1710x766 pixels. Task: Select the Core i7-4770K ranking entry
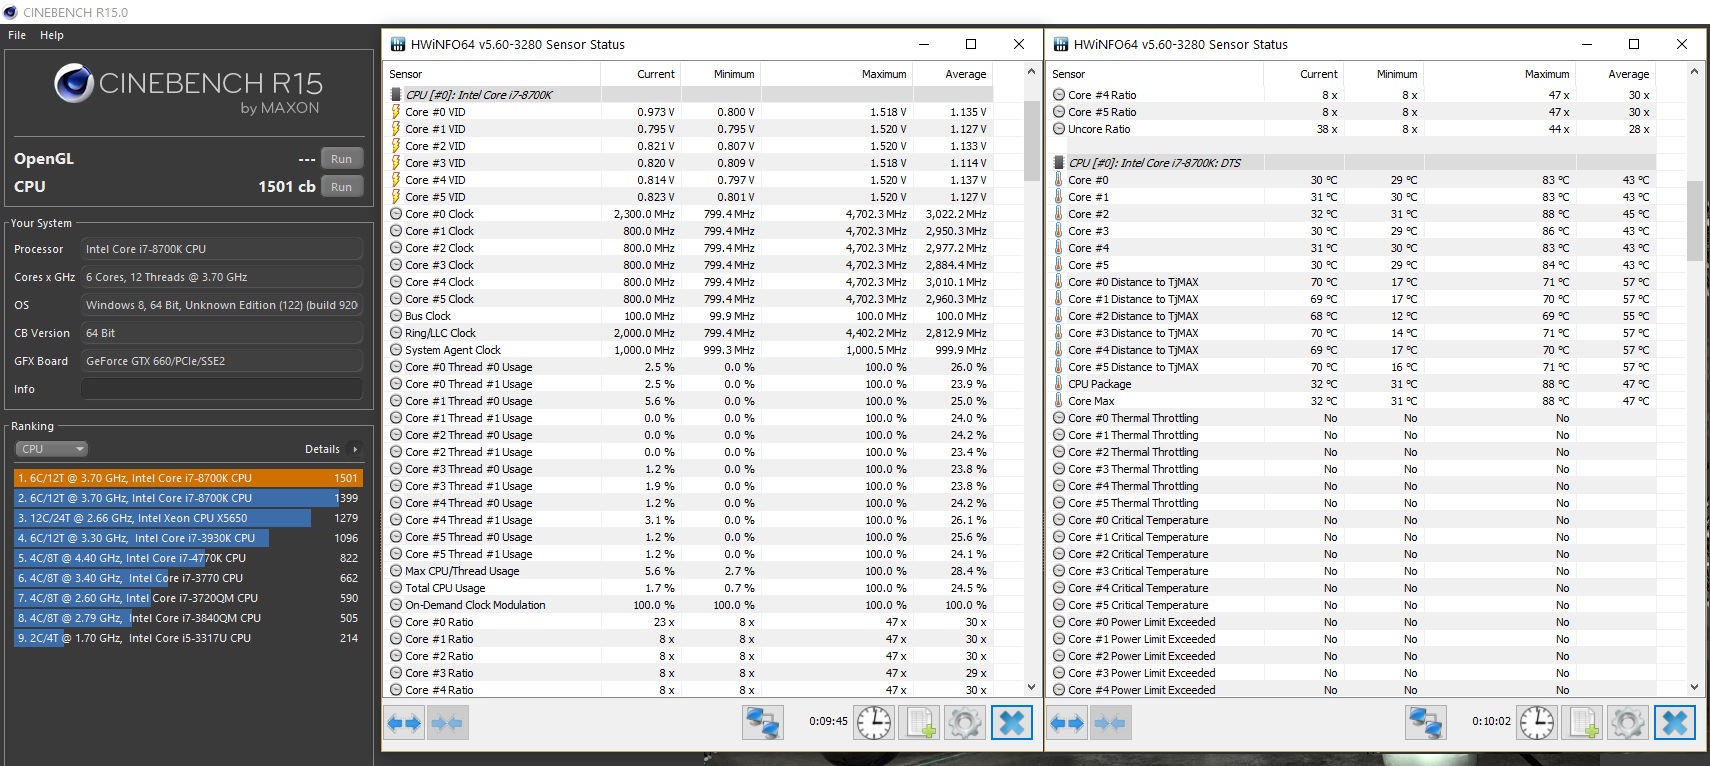[188, 558]
